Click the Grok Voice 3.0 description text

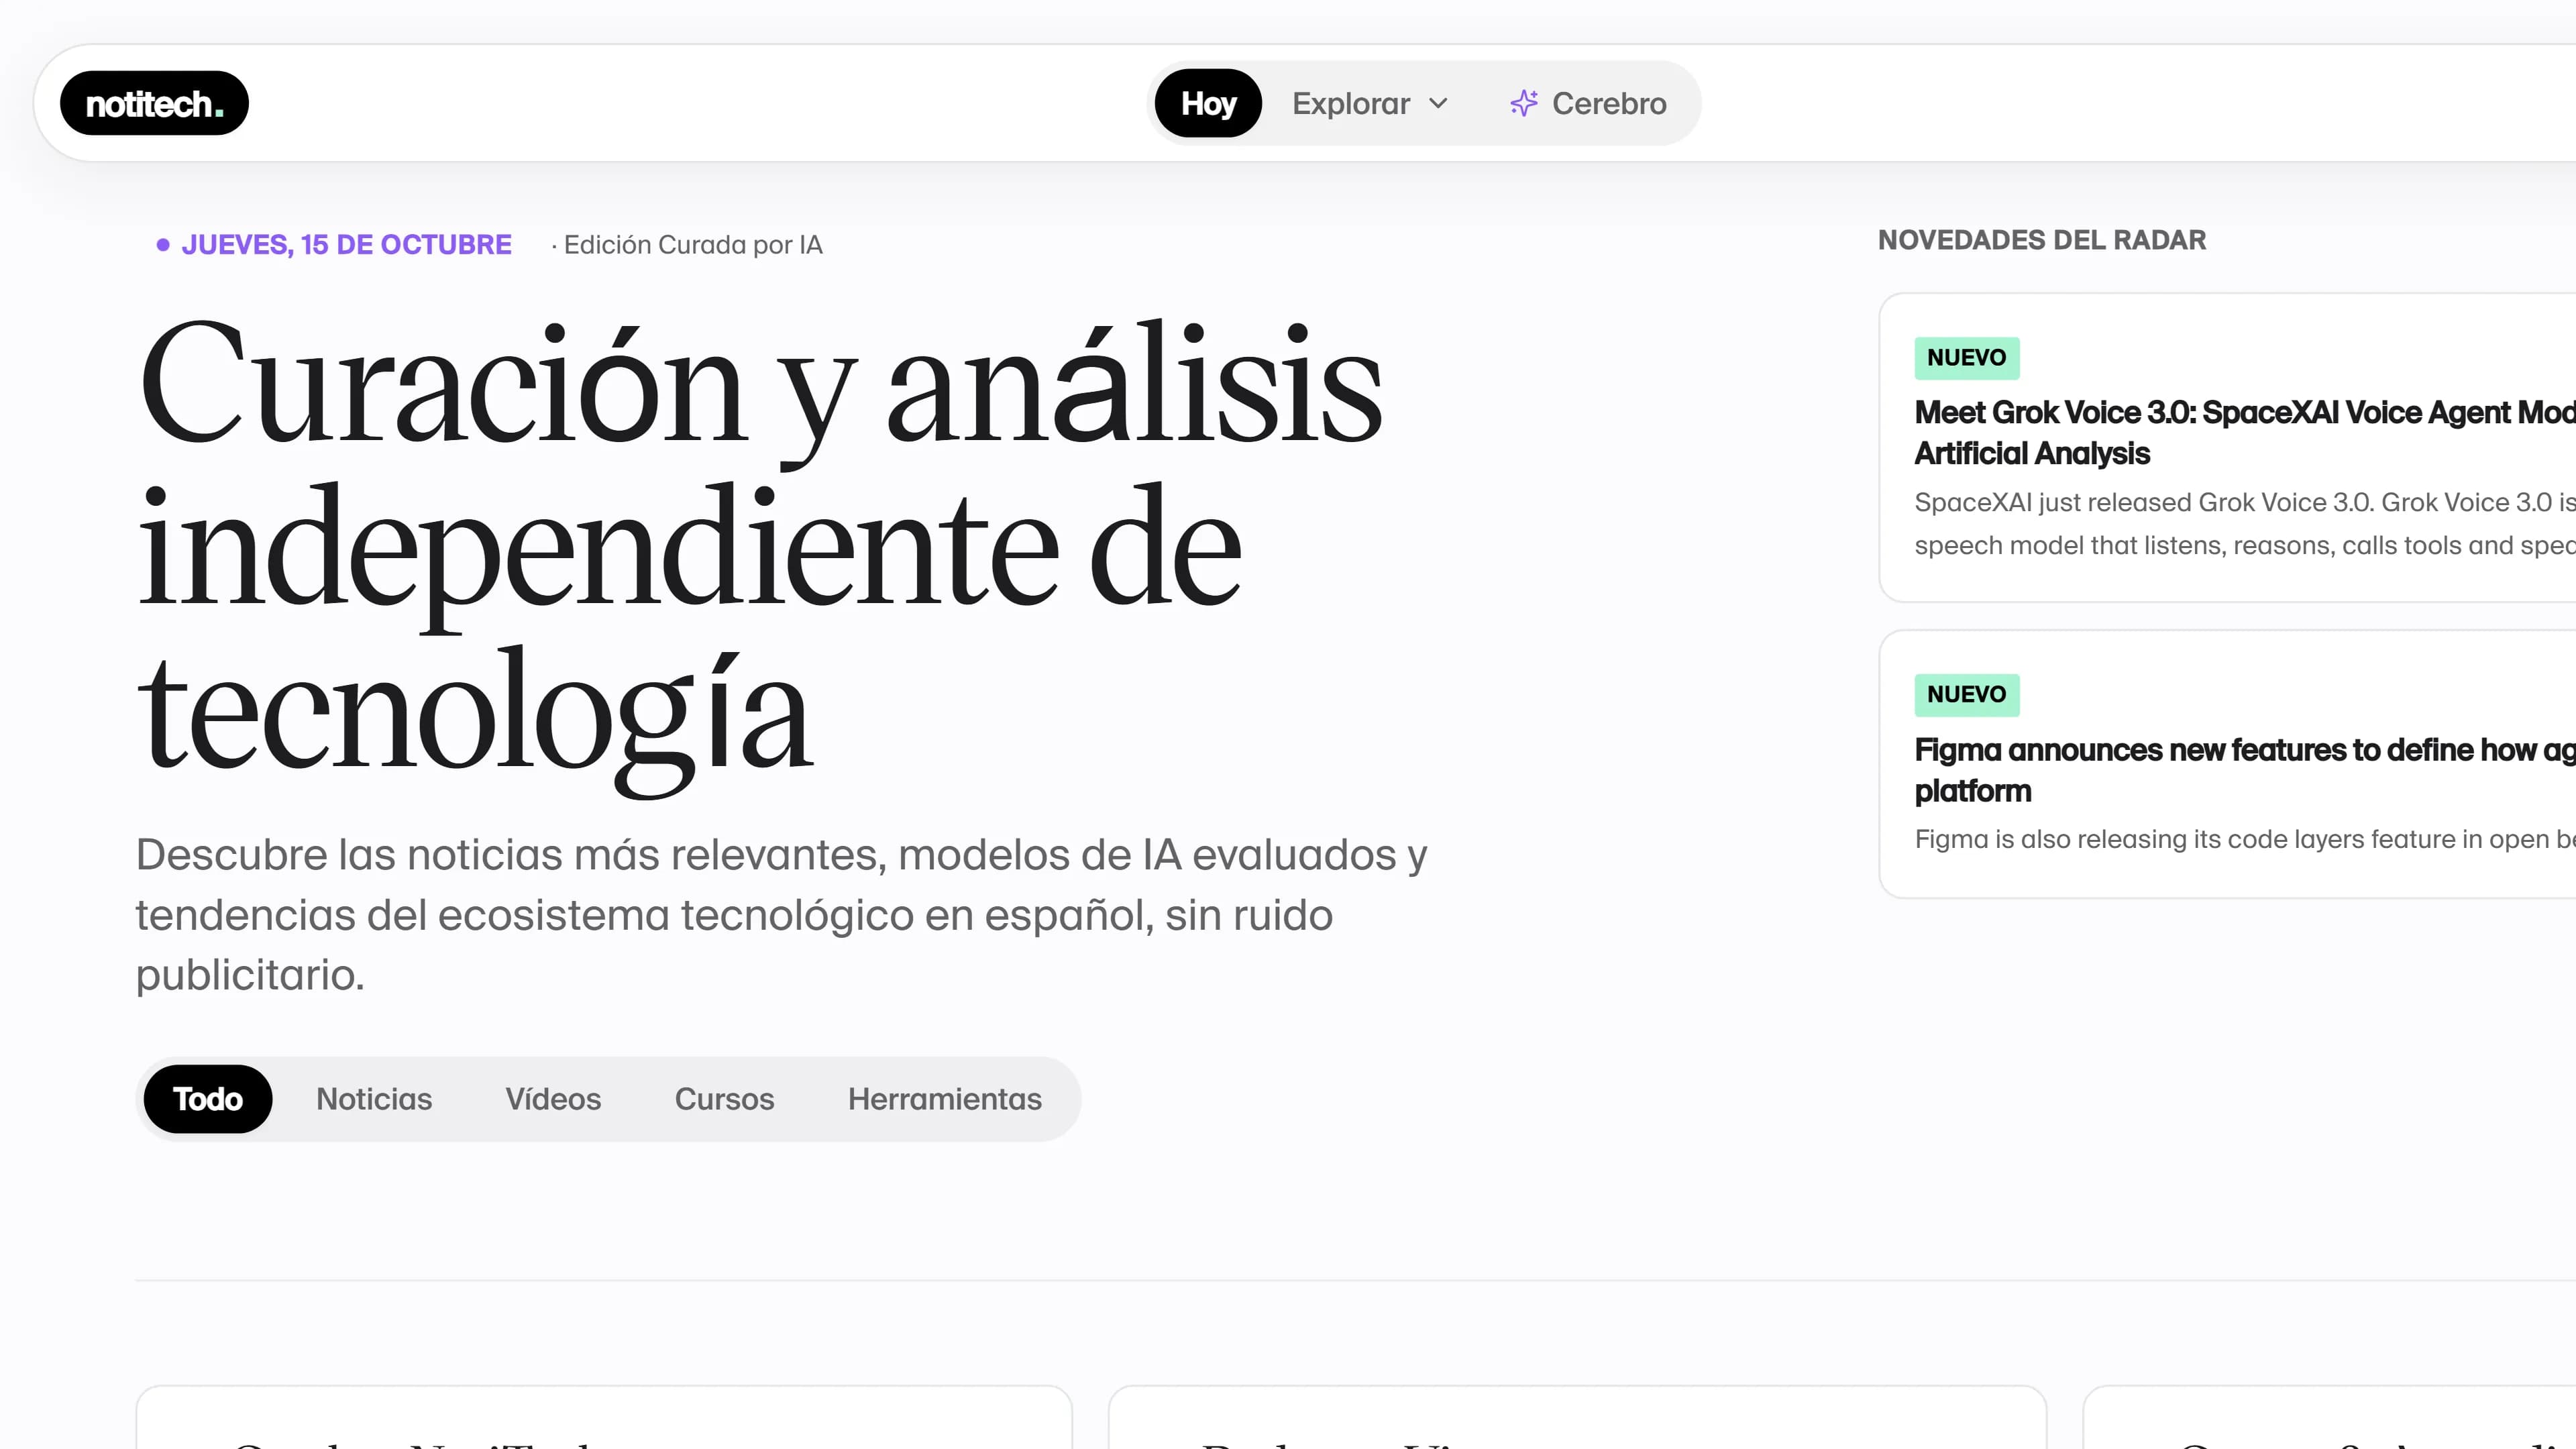[x=2245, y=524]
